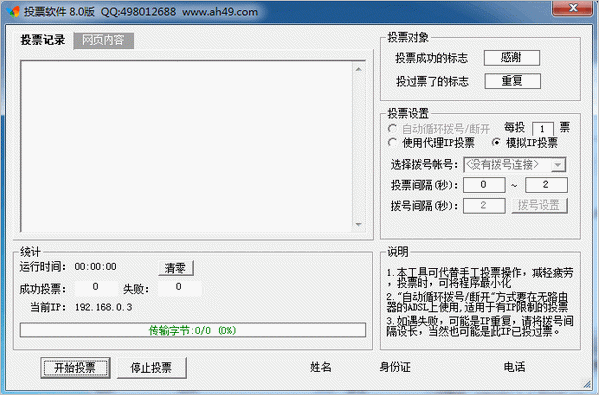Viewport: 599px width, 395px height.
Task: Click the 拨号设置 button
Action: pyautogui.click(x=539, y=206)
